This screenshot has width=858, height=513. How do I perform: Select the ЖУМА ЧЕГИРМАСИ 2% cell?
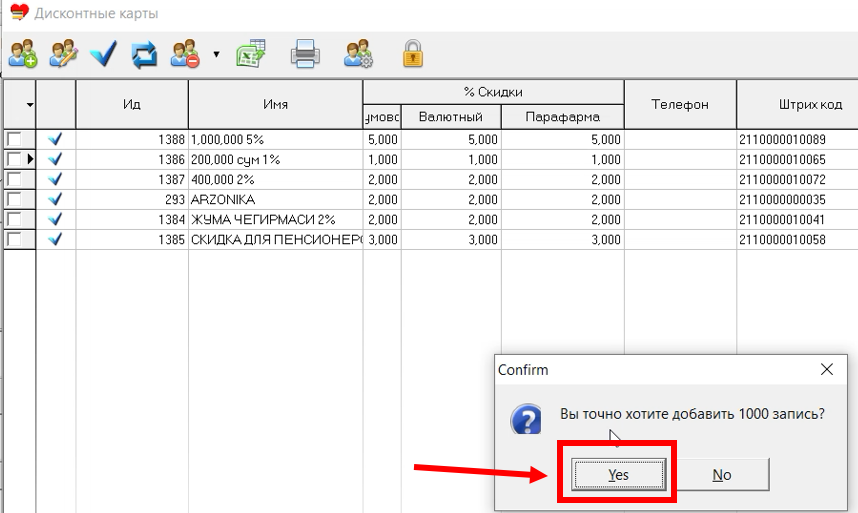coord(275,219)
